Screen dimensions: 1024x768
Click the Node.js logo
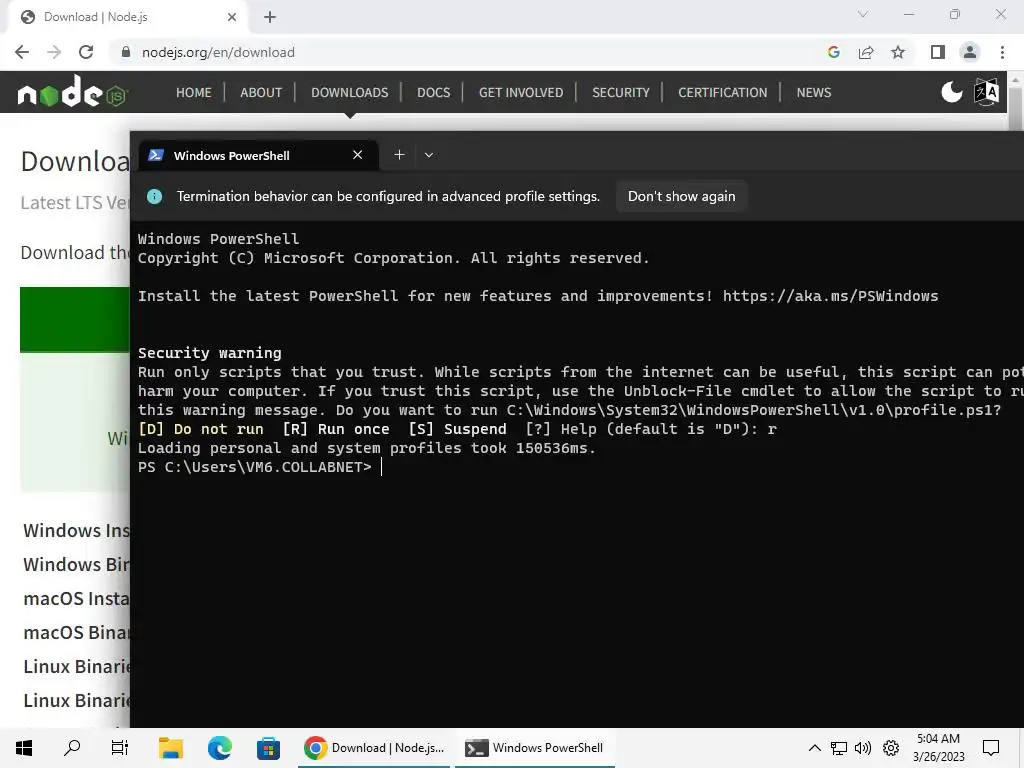72,91
